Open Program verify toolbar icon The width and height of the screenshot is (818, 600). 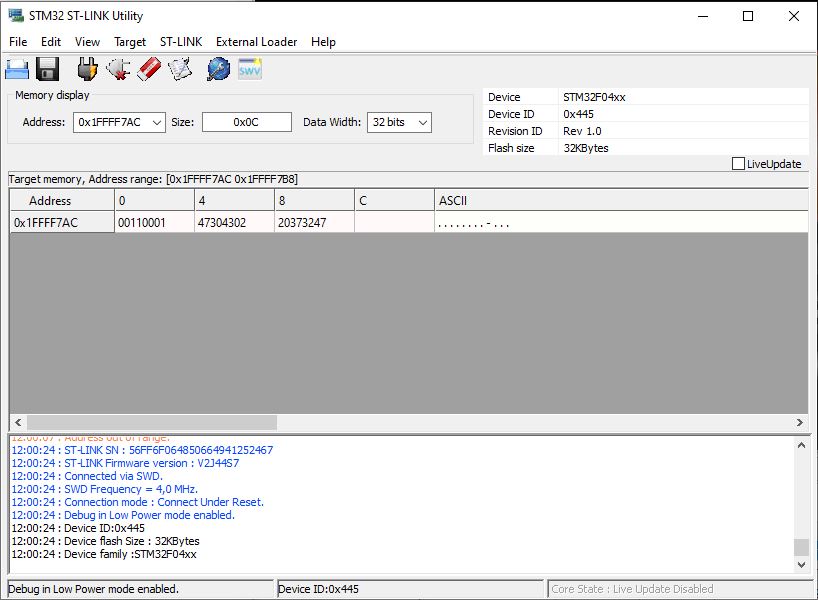[x=180, y=69]
